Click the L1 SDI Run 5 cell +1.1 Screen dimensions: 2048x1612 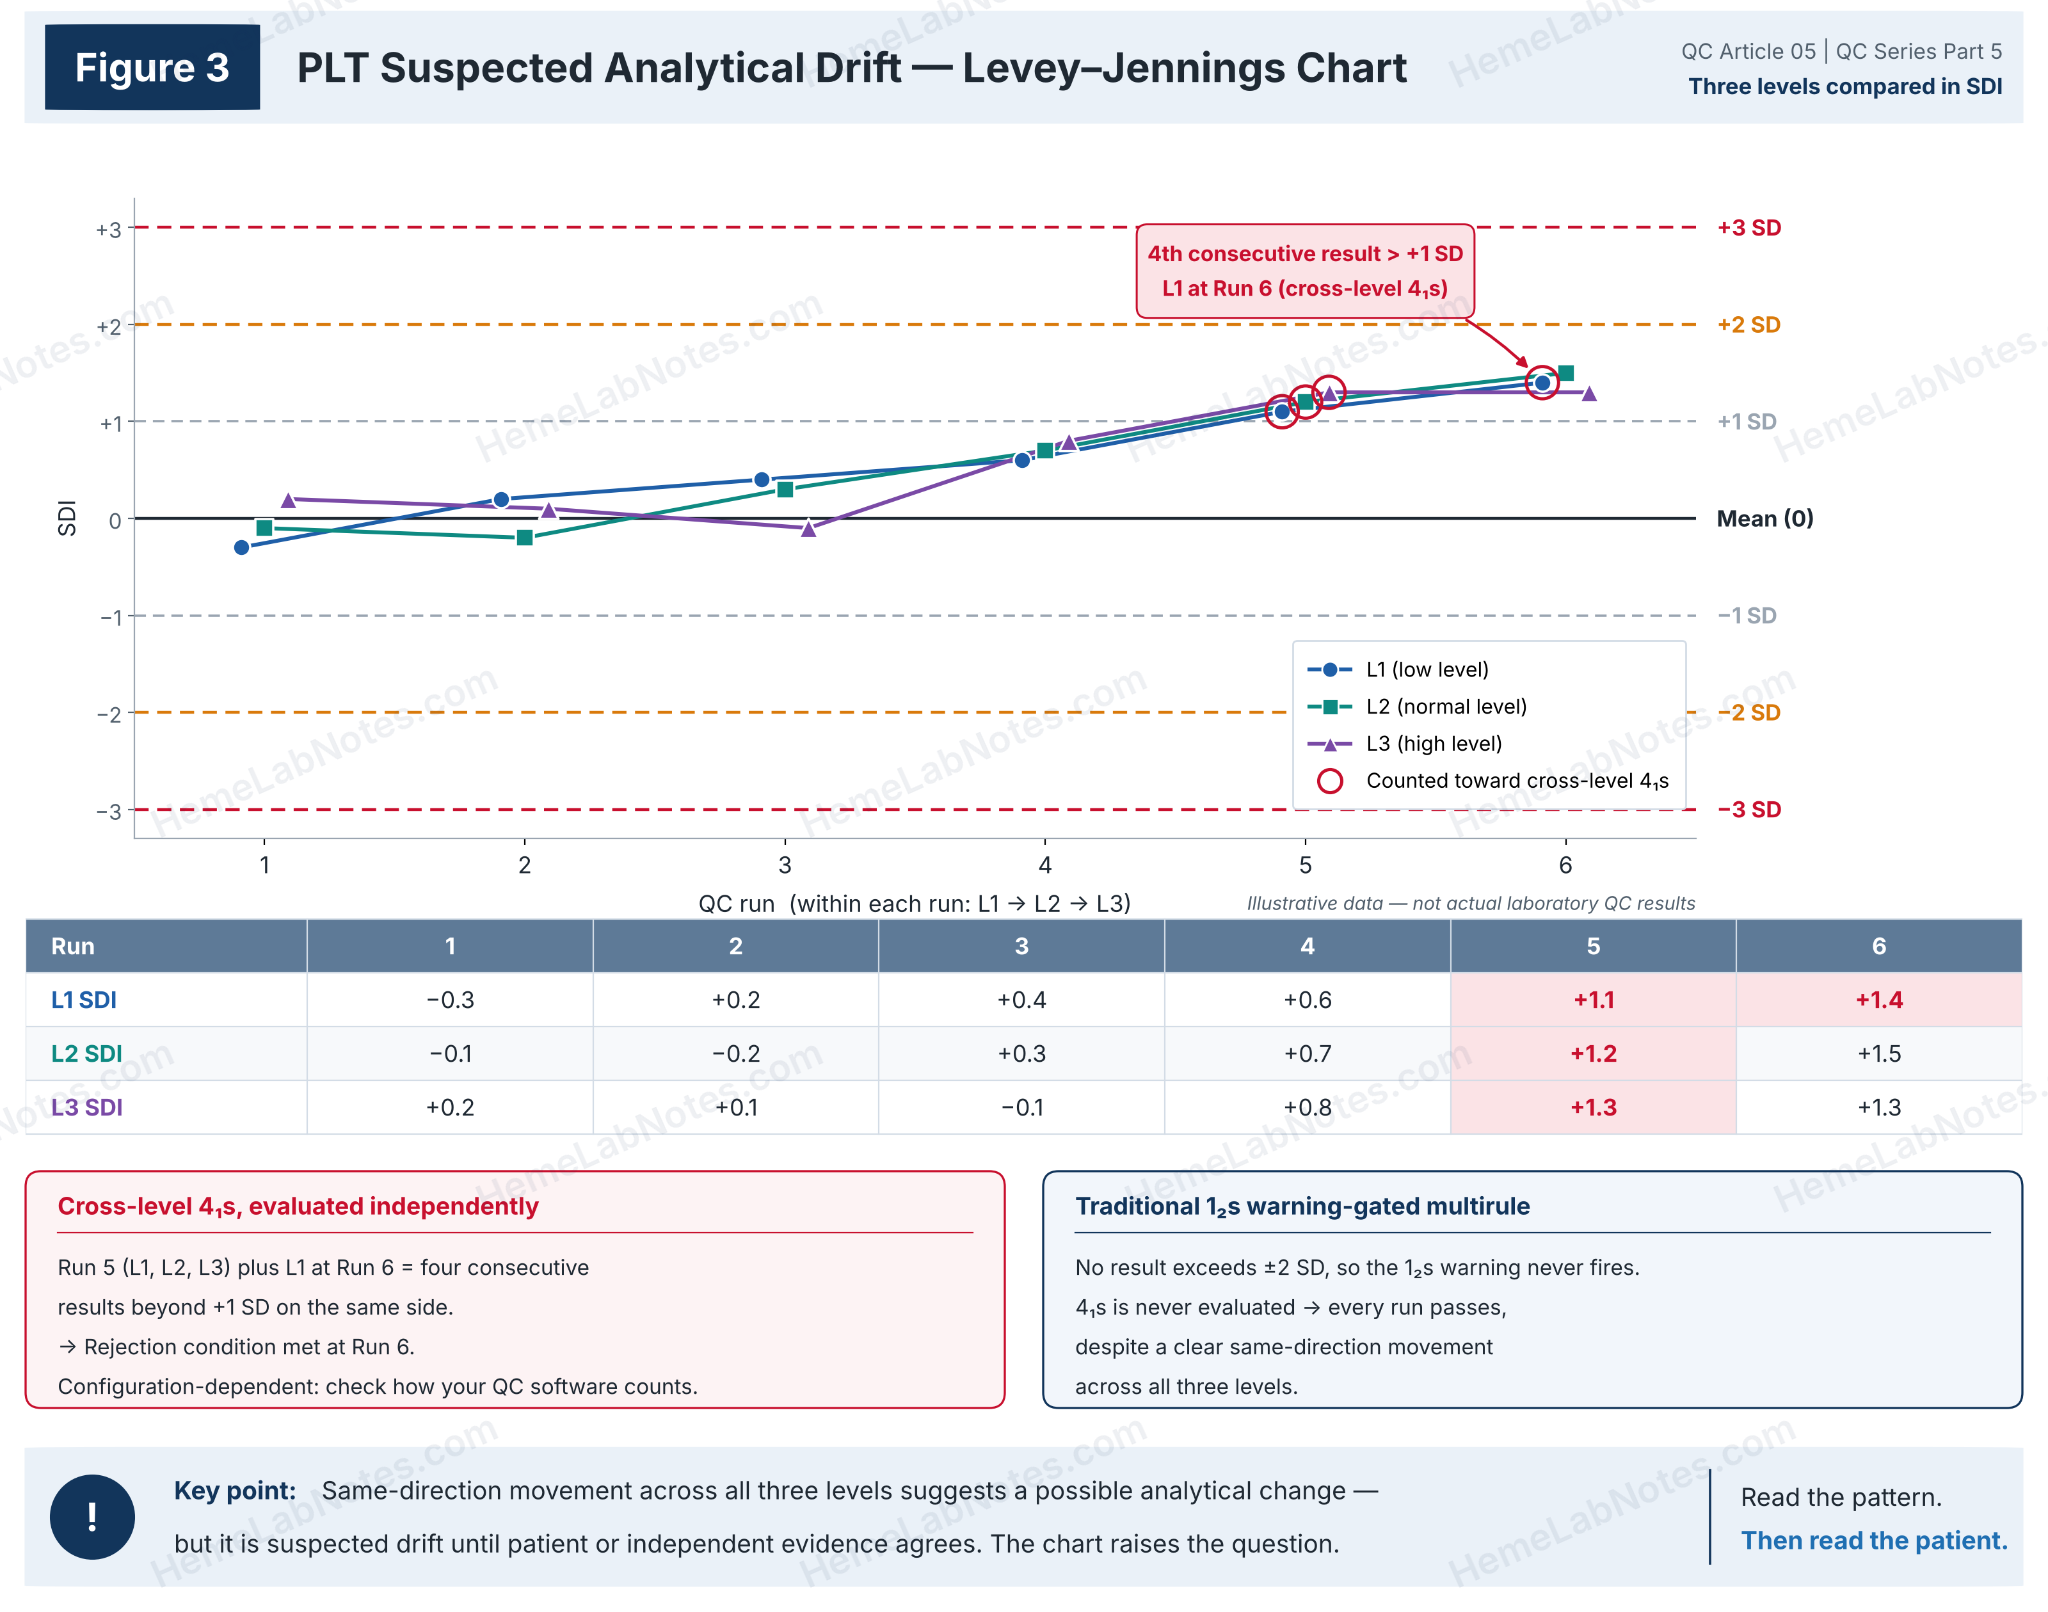tap(1593, 1000)
